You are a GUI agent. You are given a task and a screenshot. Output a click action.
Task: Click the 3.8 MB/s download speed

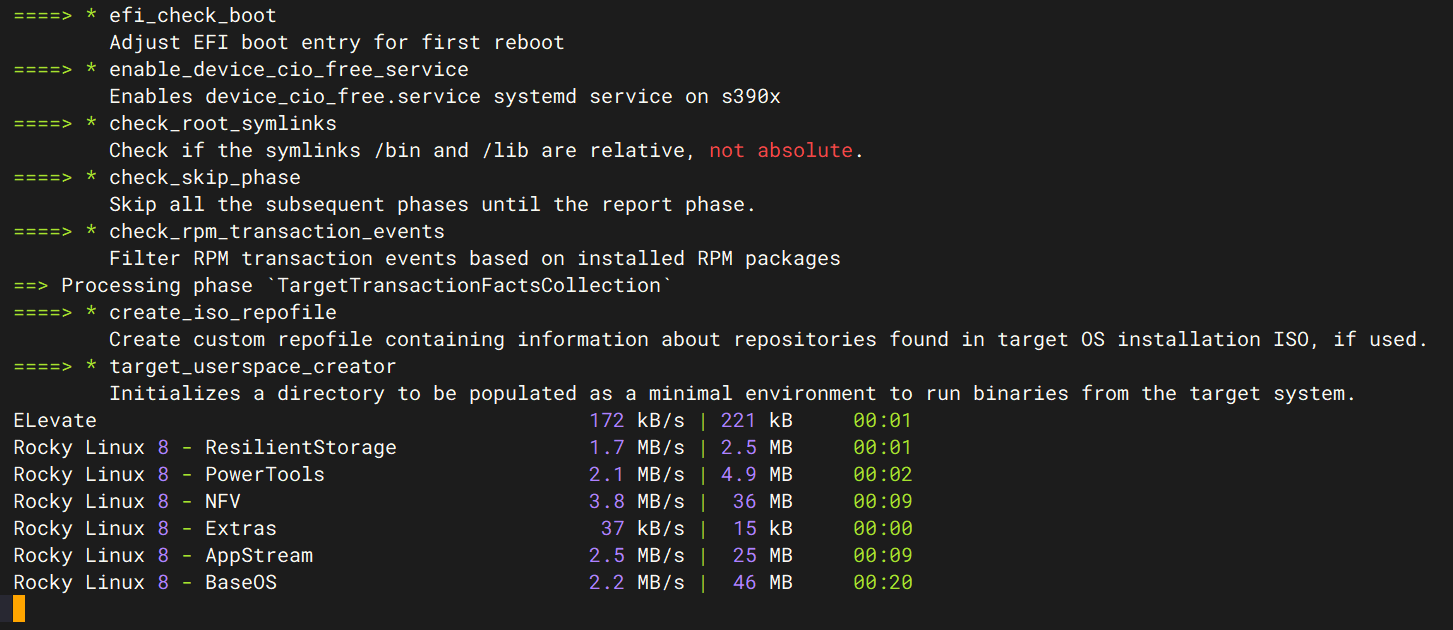(636, 501)
